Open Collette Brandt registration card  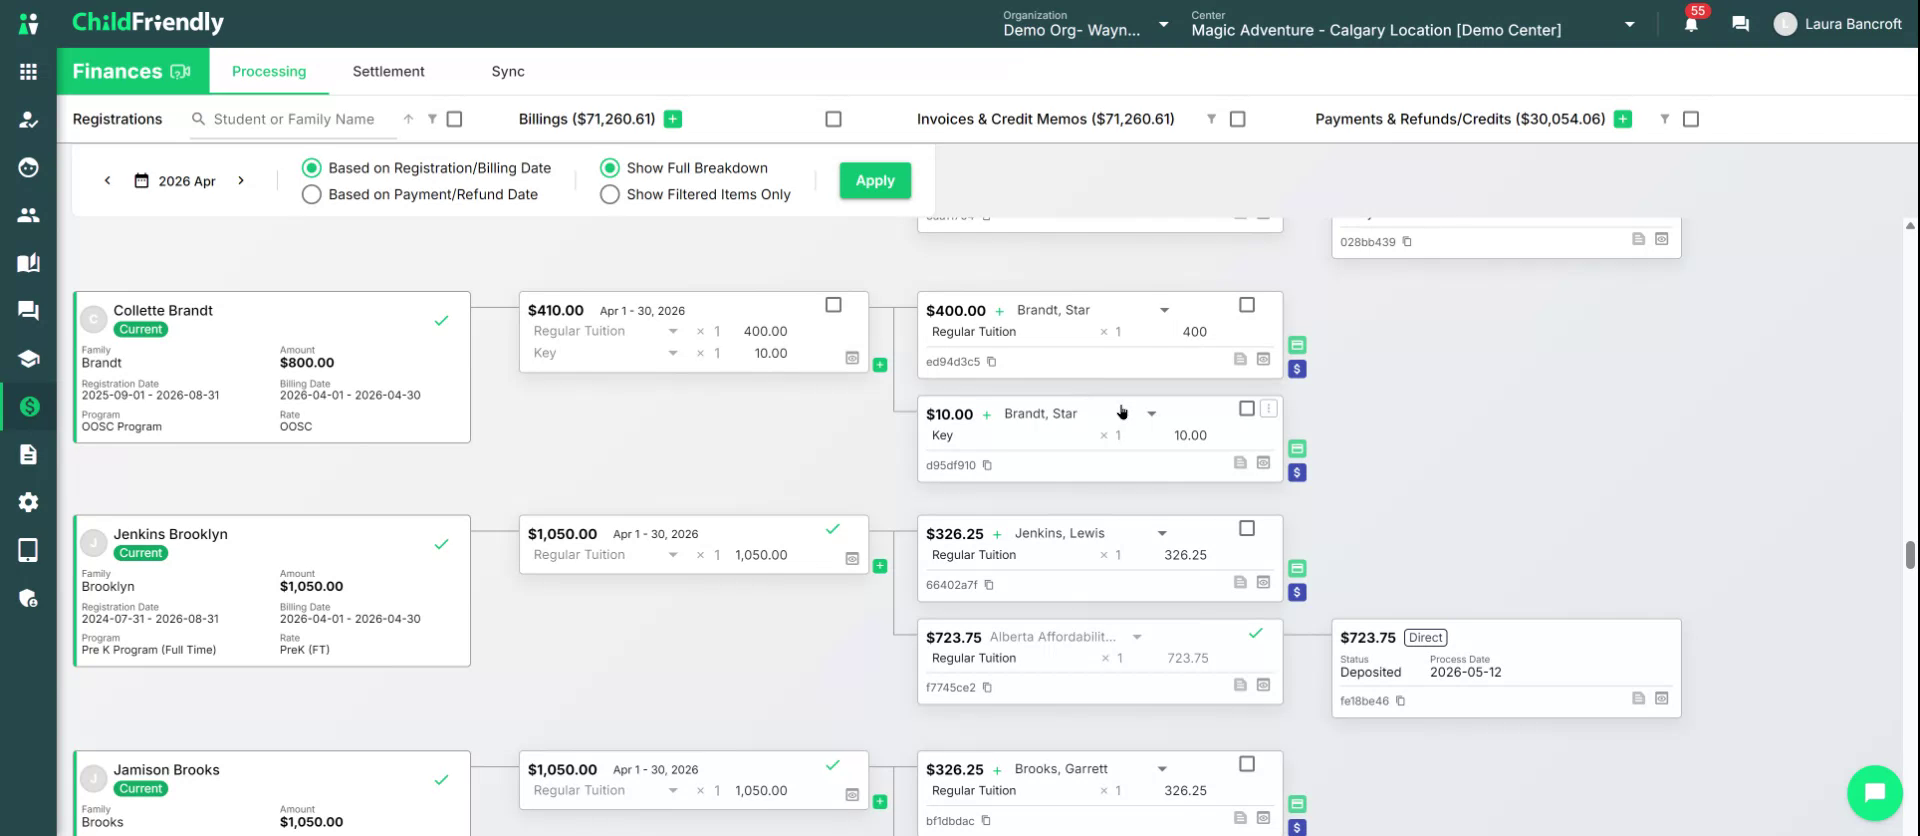(272, 367)
